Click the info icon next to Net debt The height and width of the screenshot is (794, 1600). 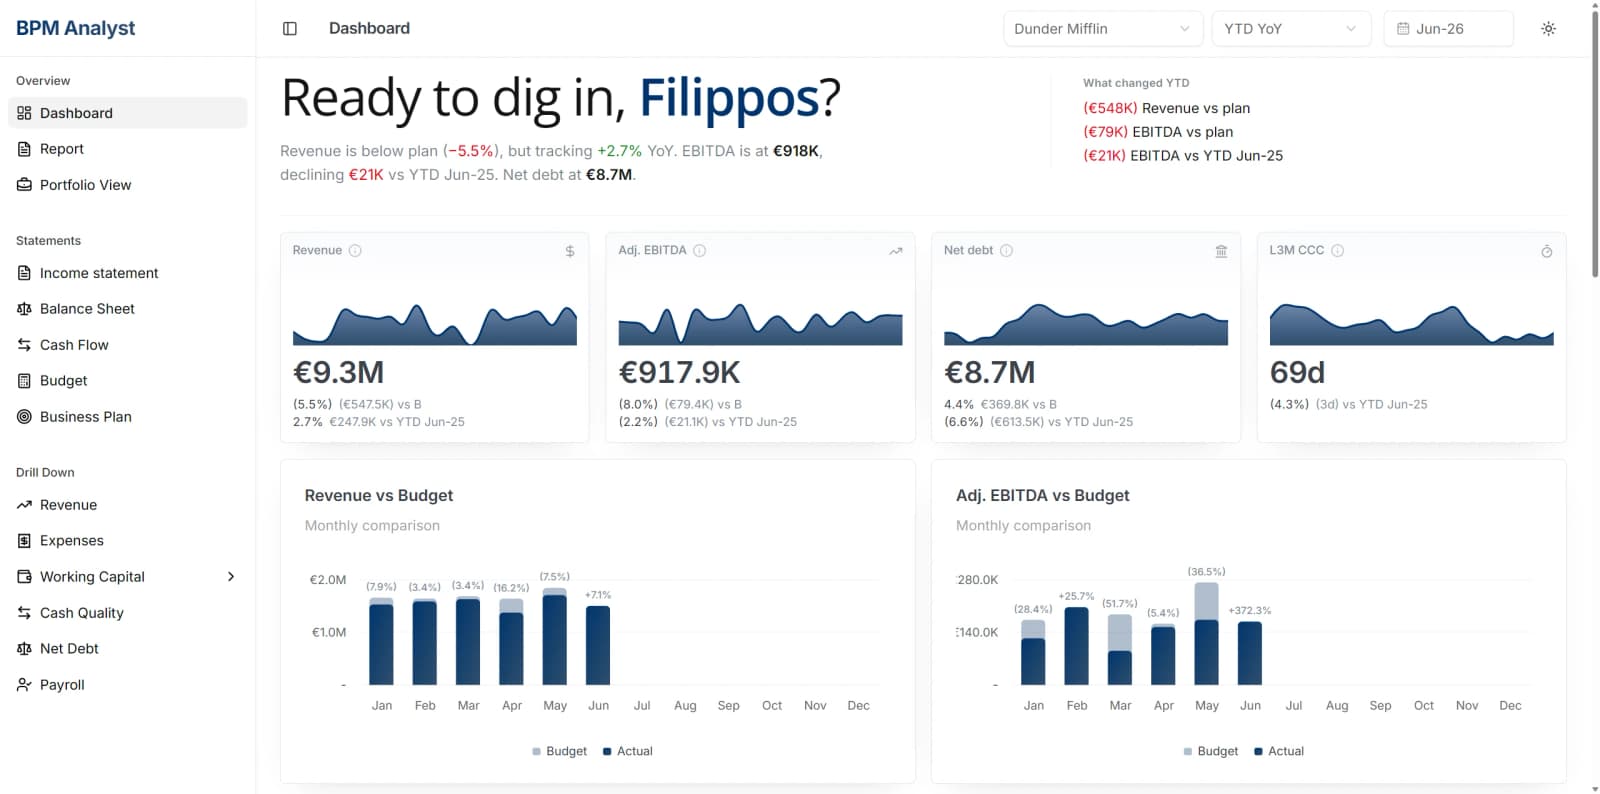[1007, 251]
